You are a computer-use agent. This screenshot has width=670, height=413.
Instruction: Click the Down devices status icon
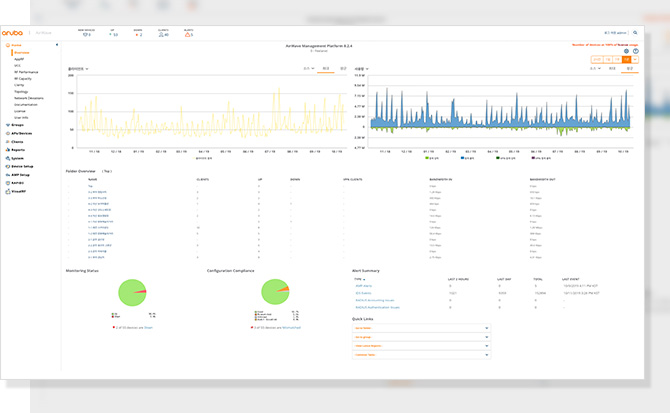[x=138, y=35]
